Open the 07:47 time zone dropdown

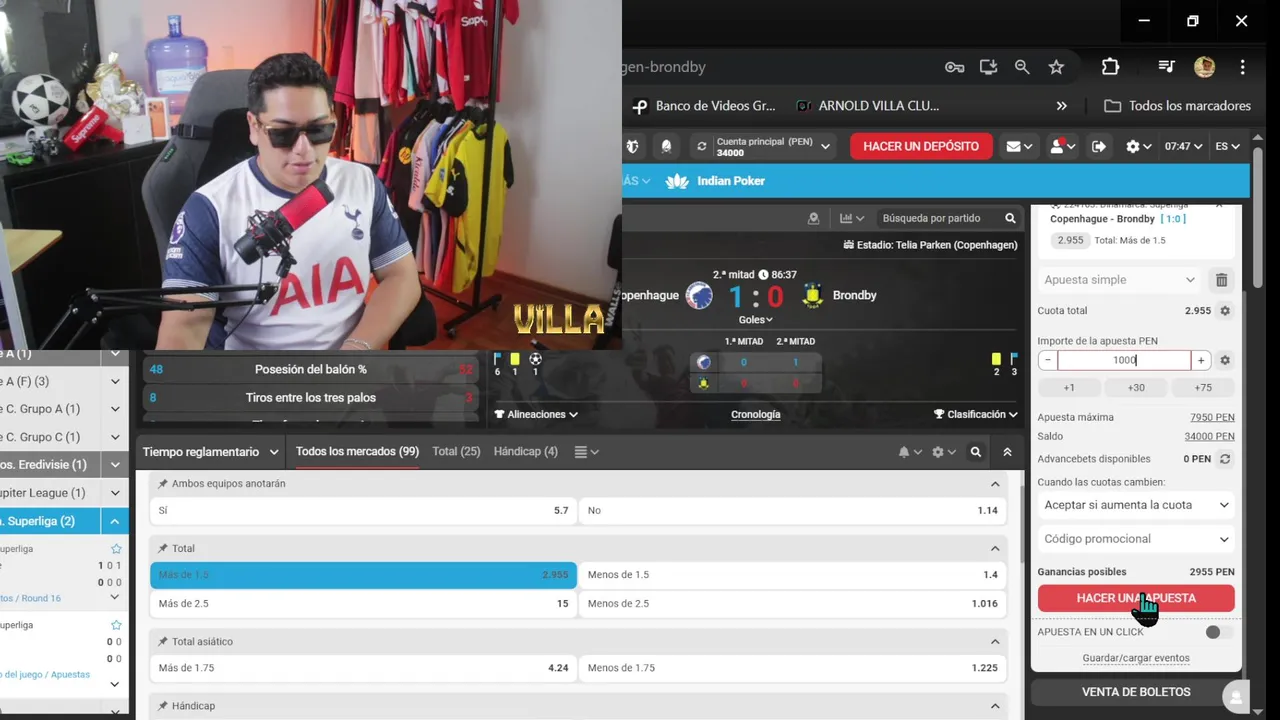(x=1183, y=146)
